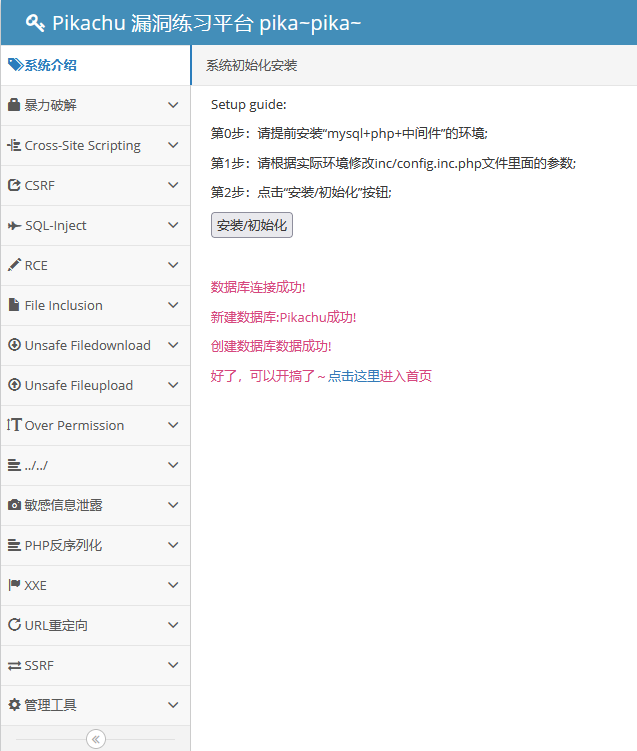Image resolution: width=637 pixels, height=751 pixels.
Task: Open the Over Permission menu item
Action: (75, 425)
